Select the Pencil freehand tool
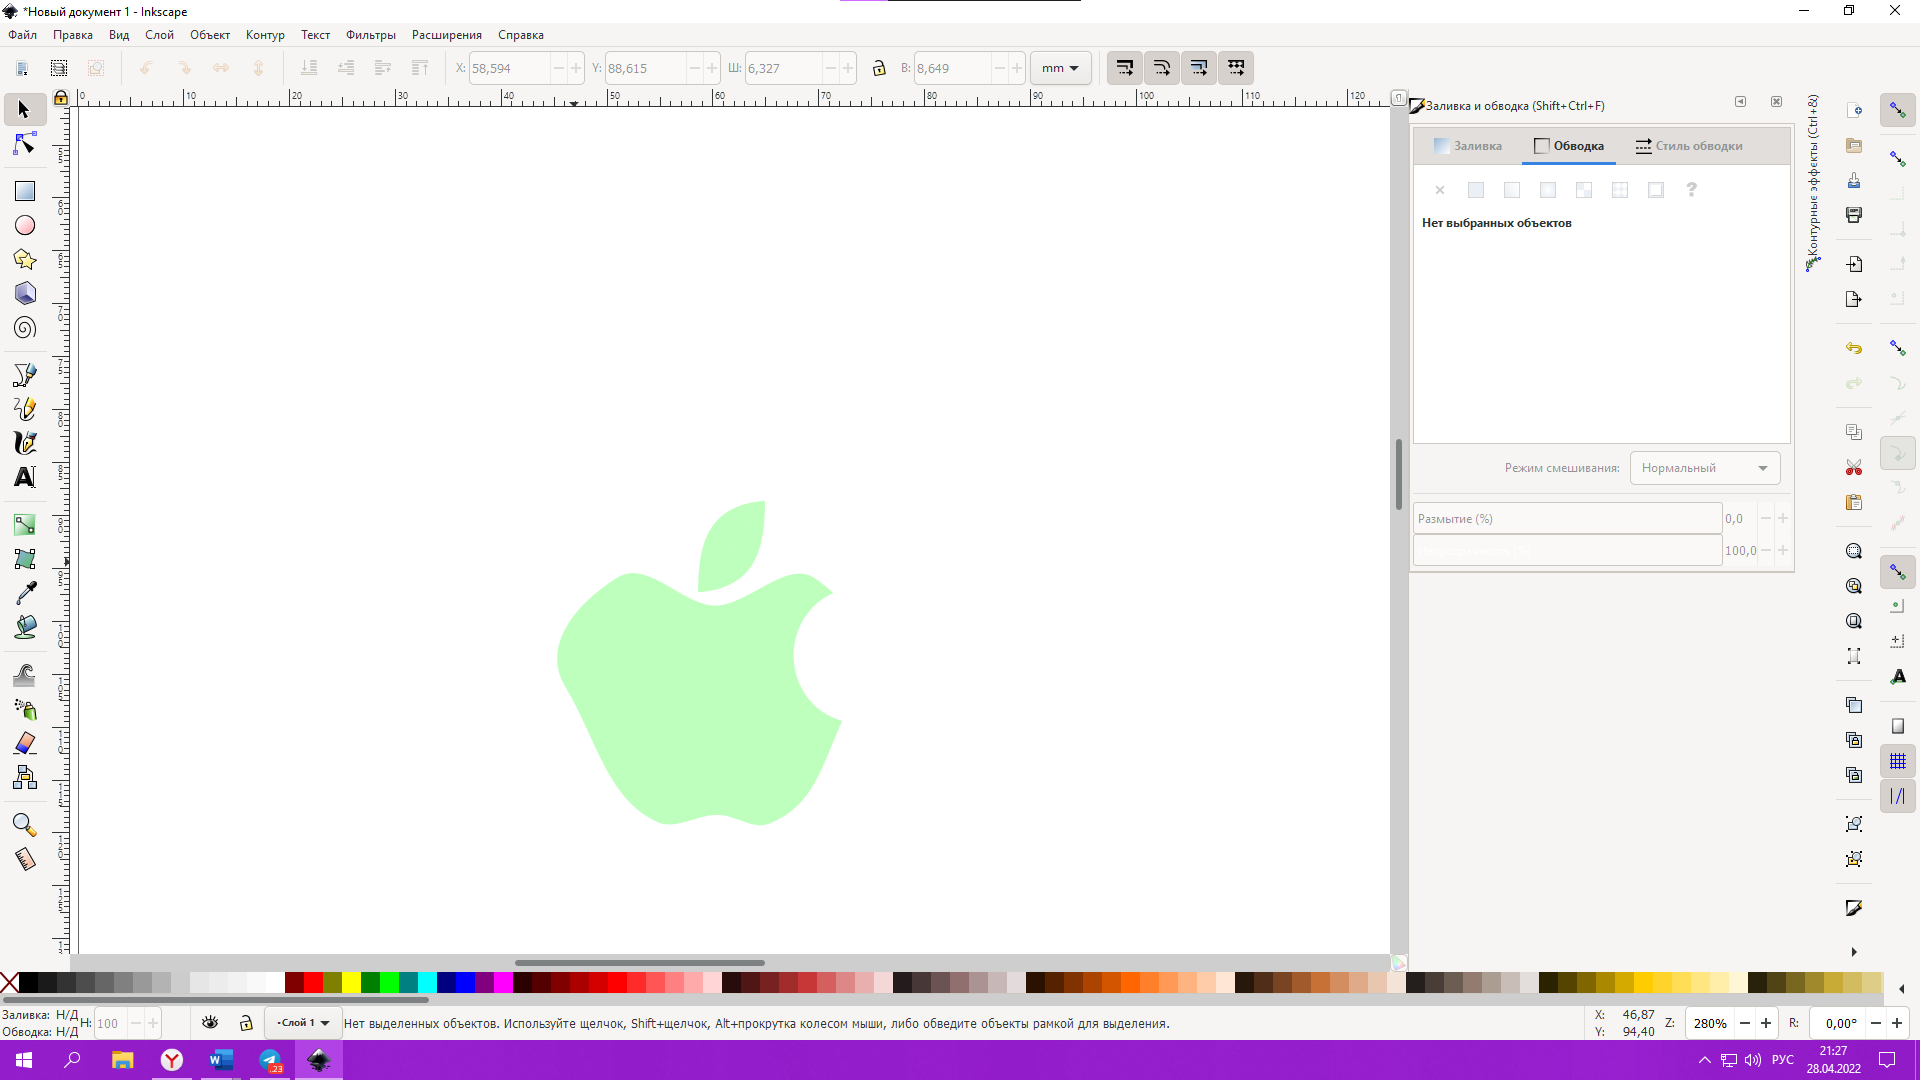 click(24, 409)
